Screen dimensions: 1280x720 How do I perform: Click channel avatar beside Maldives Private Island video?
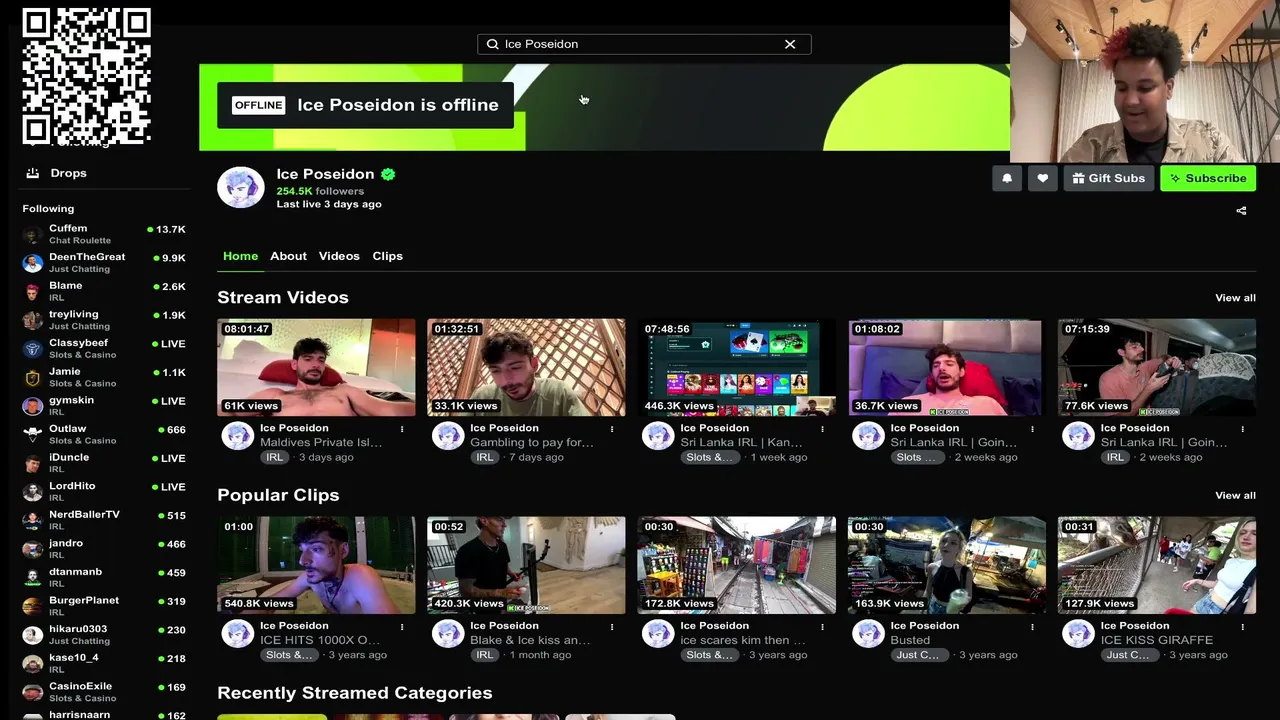point(237,436)
